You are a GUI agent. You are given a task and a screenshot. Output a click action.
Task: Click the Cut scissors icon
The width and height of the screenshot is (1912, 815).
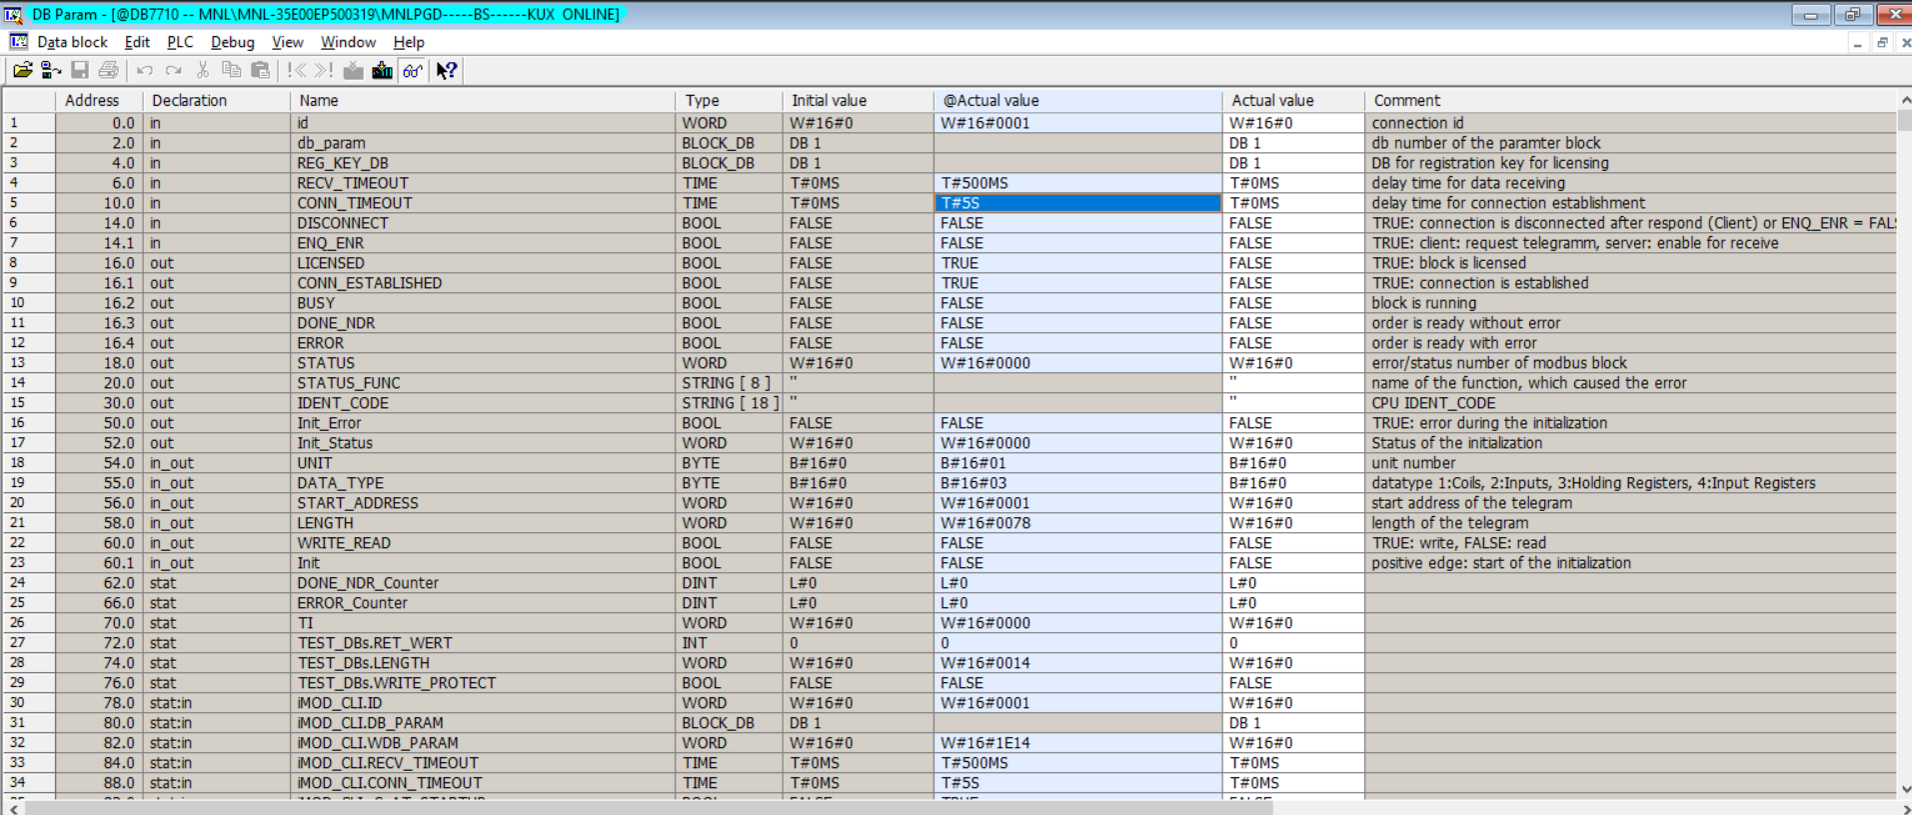click(x=203, y=70)
